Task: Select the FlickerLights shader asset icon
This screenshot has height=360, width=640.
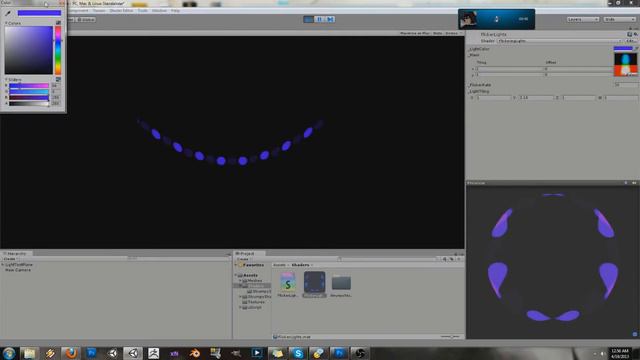Action: click(288, 282)
